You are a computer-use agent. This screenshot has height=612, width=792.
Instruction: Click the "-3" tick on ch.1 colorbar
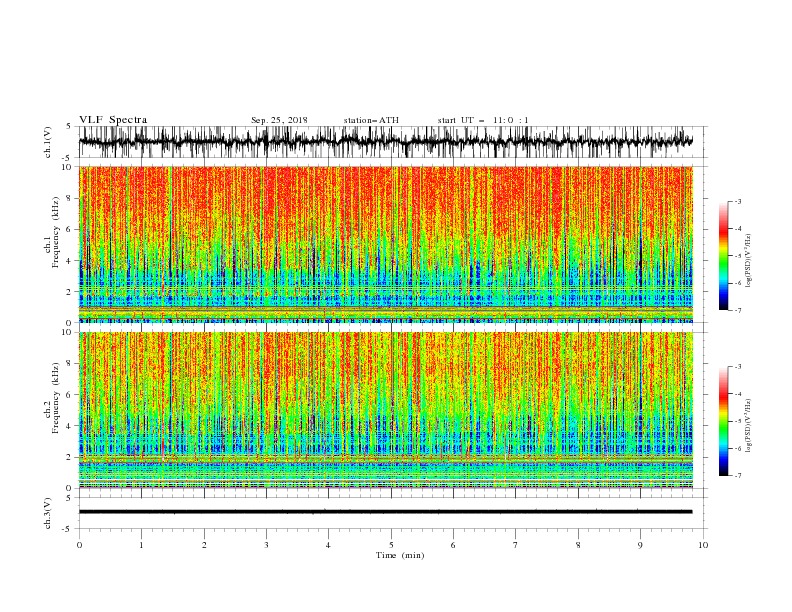[x=738, y=201]
